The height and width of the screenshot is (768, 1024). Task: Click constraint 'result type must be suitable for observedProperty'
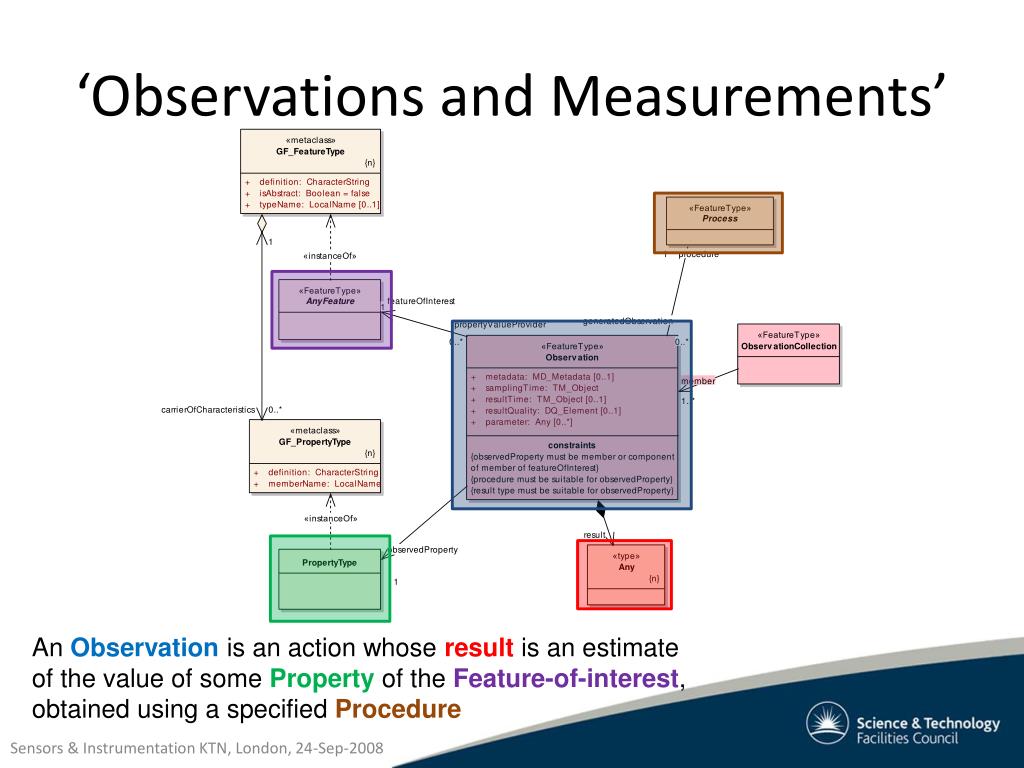coord(572,490)
